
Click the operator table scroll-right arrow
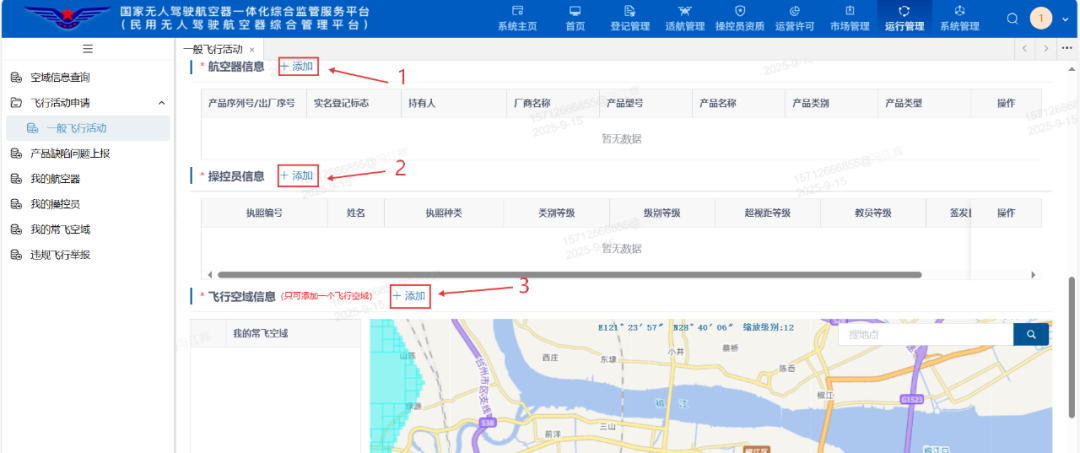click(x=1033, y=275)
